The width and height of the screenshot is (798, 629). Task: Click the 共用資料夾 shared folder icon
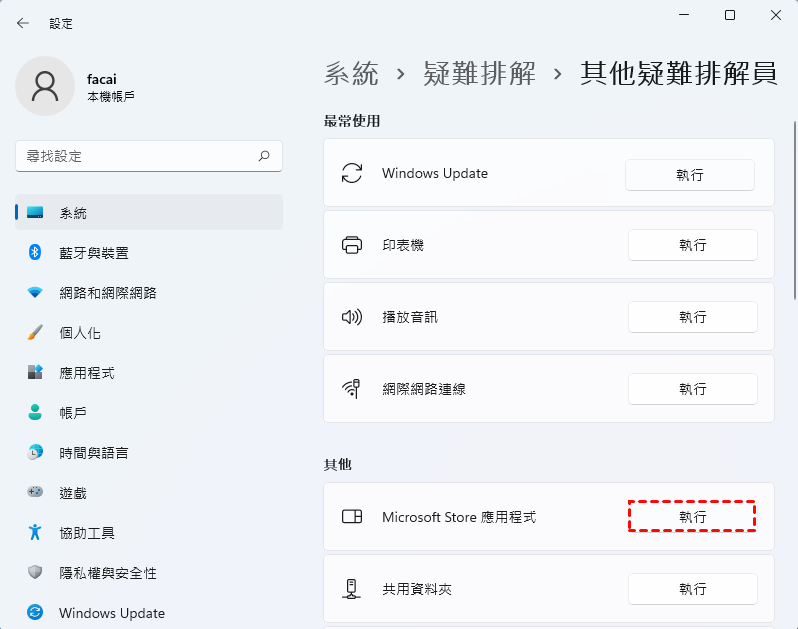(x=352, y=589)
